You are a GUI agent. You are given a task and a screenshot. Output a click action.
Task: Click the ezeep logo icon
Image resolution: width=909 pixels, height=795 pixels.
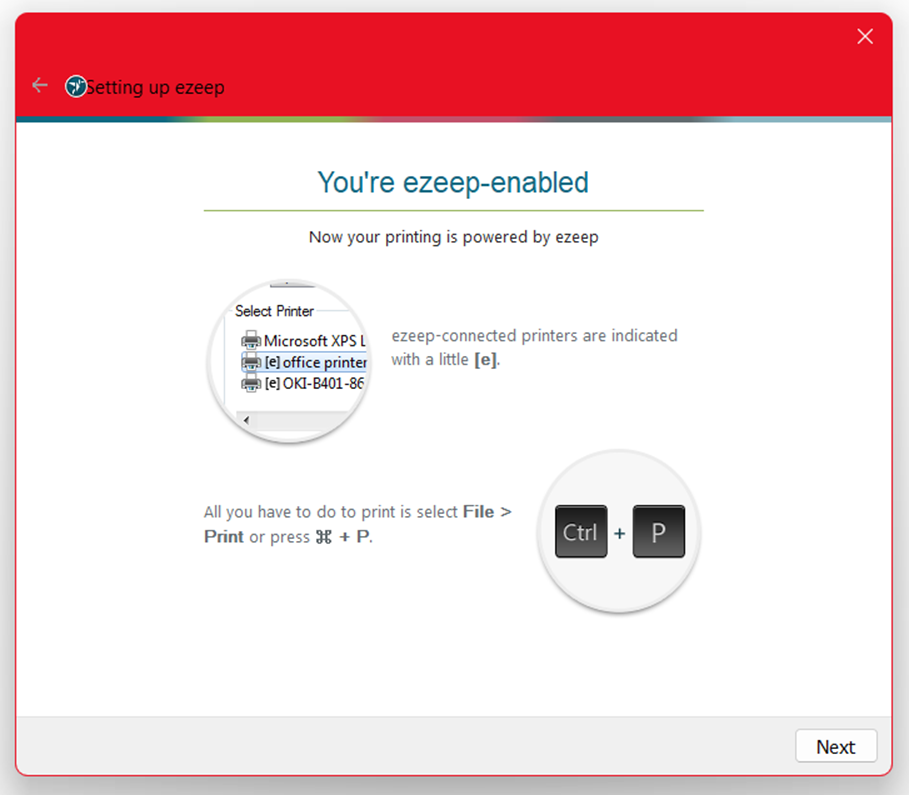[75, 86]
